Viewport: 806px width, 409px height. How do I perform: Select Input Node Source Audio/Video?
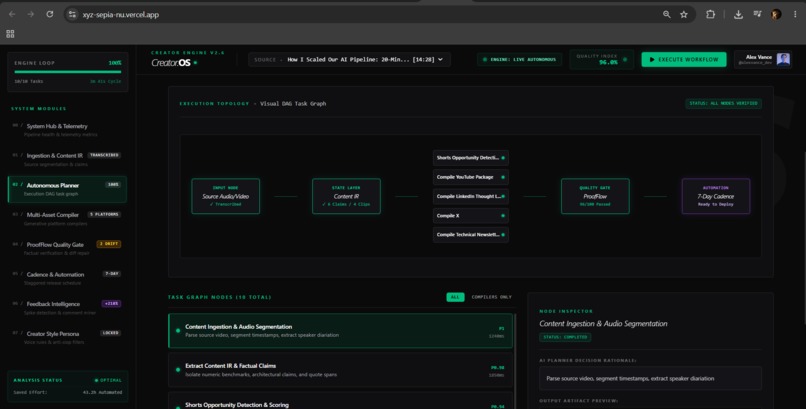click(x=226, y=196)
